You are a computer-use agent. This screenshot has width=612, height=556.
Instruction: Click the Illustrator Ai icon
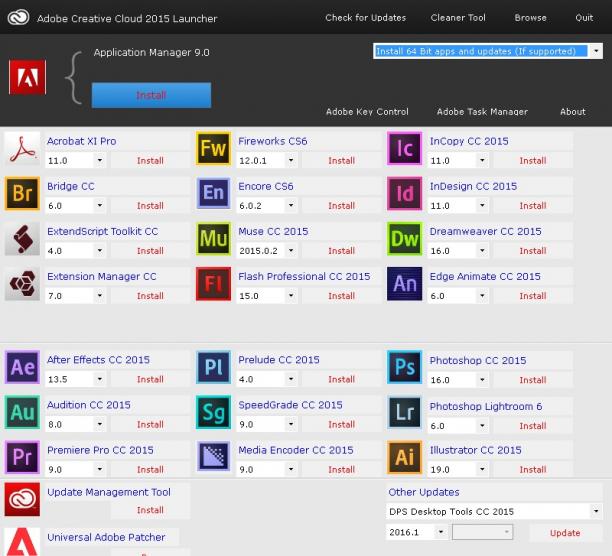[x=404, y=457]
